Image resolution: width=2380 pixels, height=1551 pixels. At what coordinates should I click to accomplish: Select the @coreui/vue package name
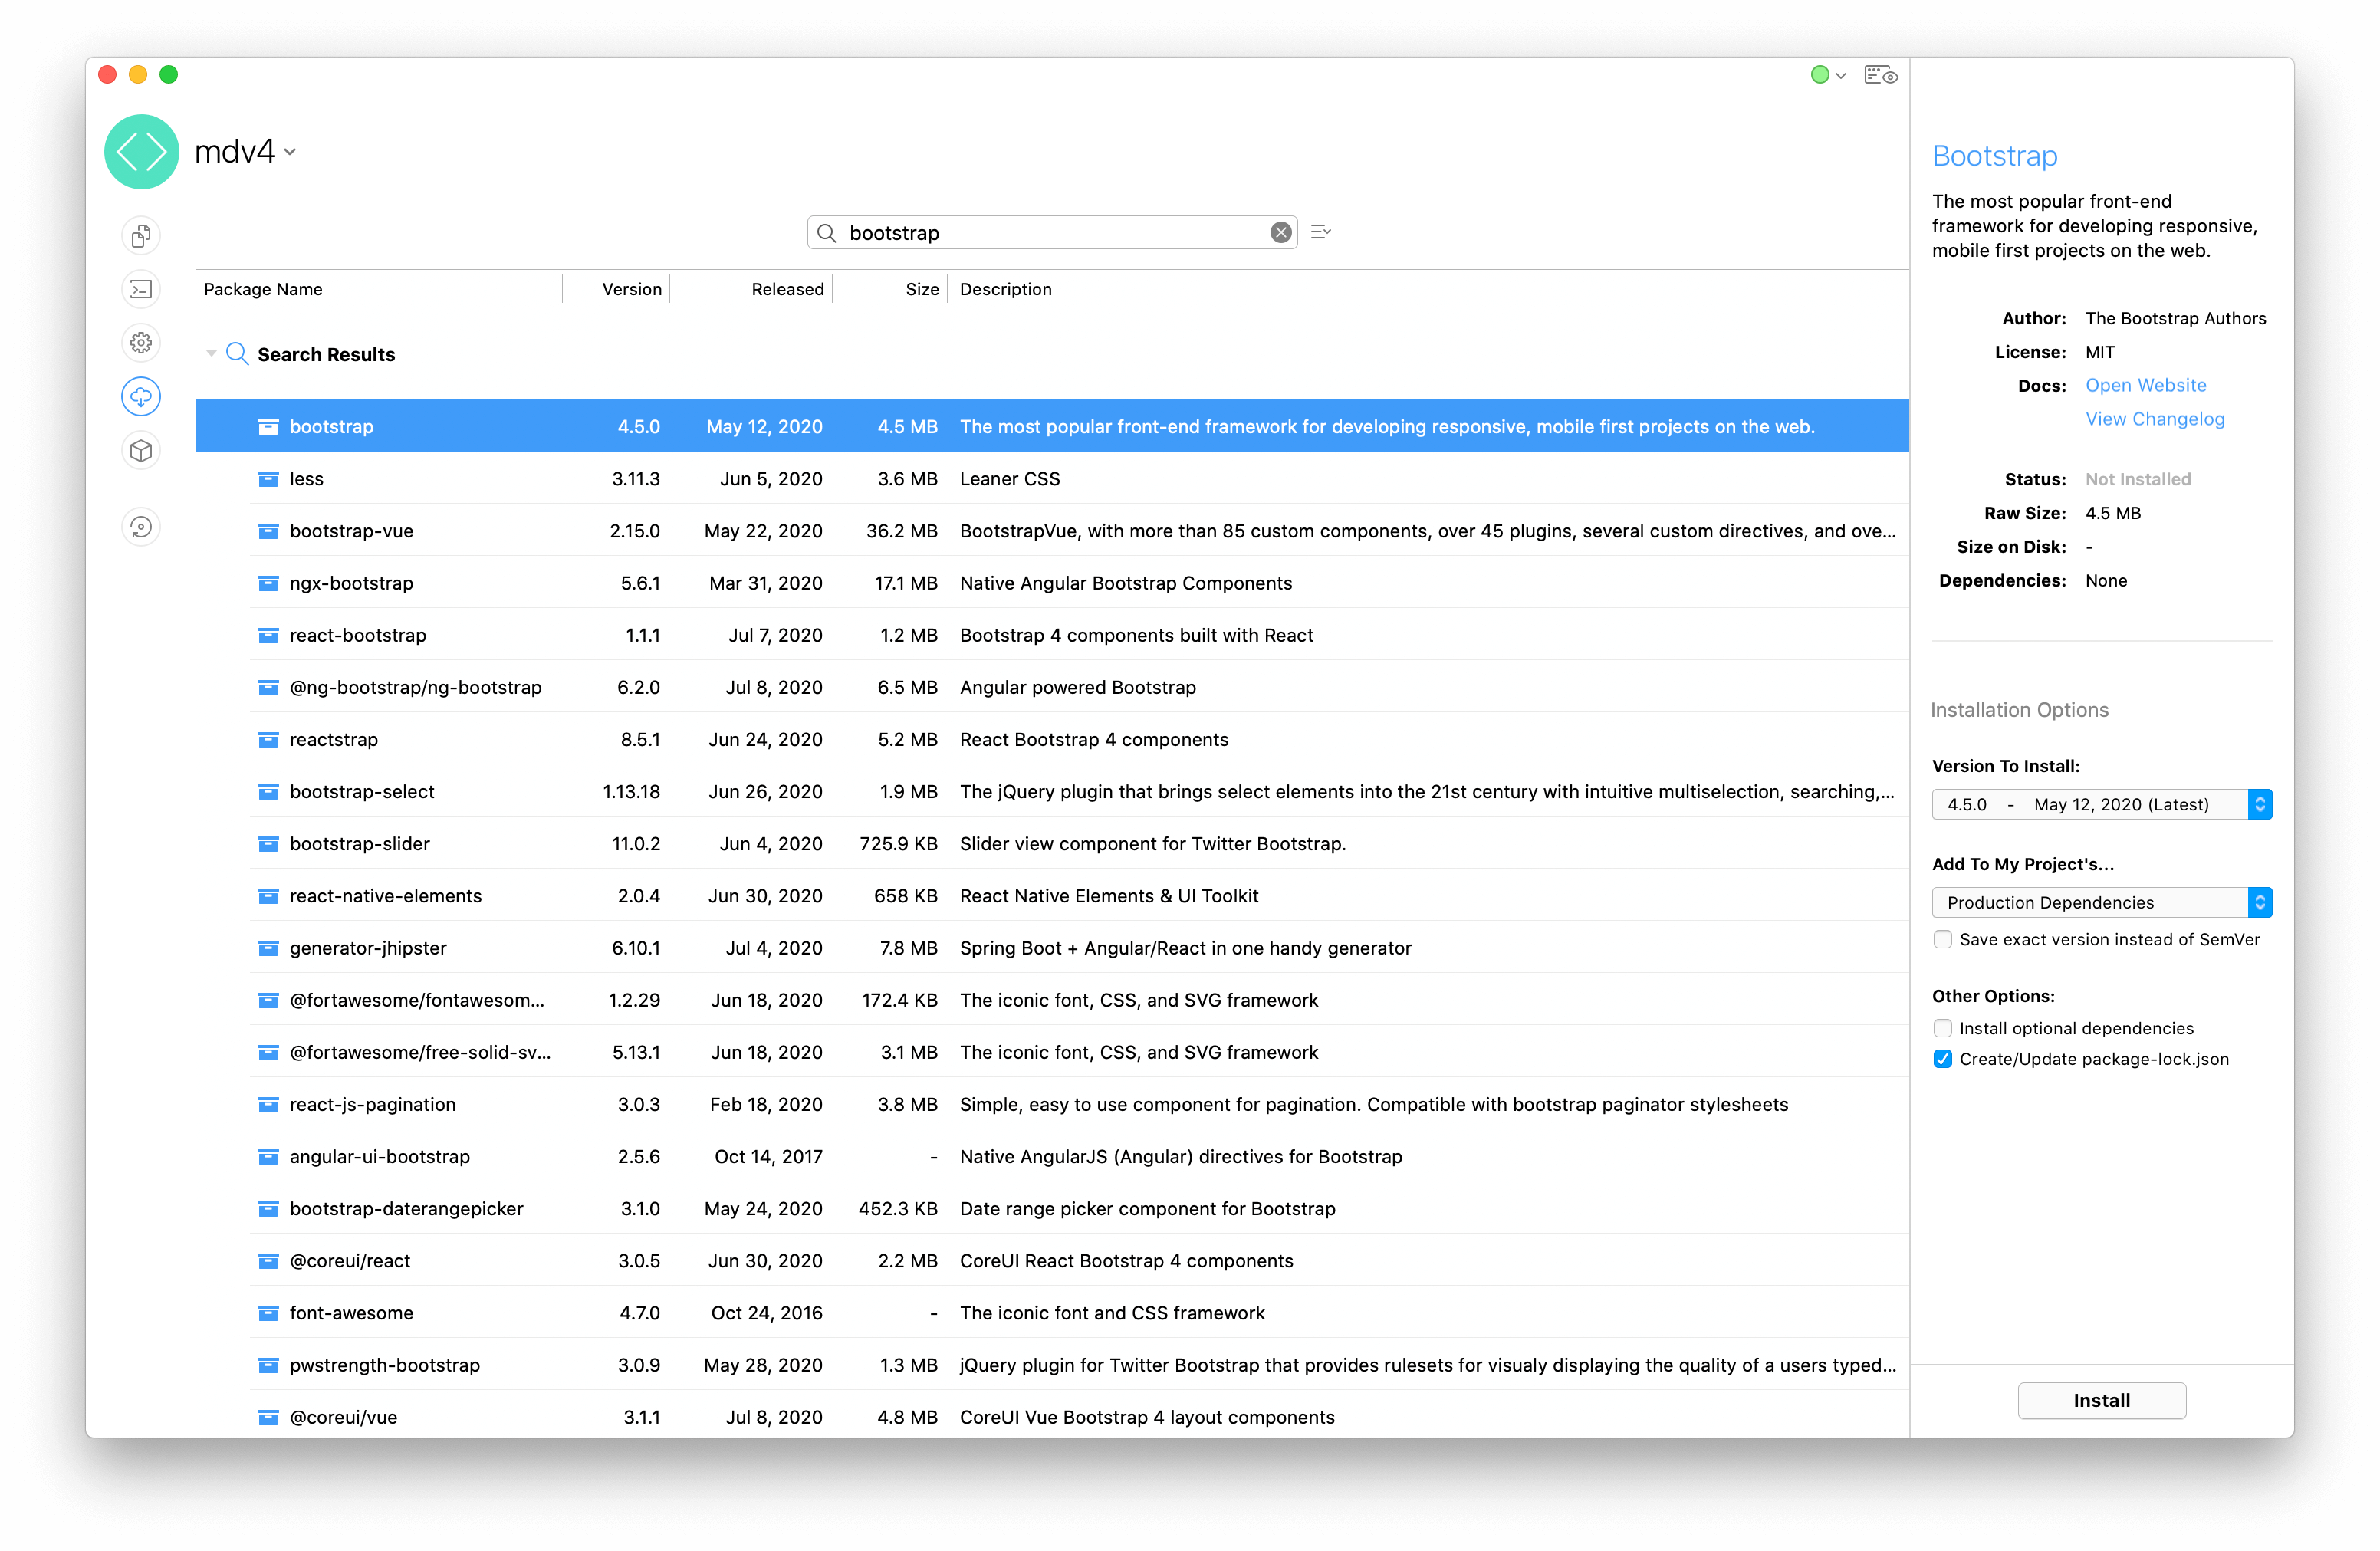[343, 1417]
